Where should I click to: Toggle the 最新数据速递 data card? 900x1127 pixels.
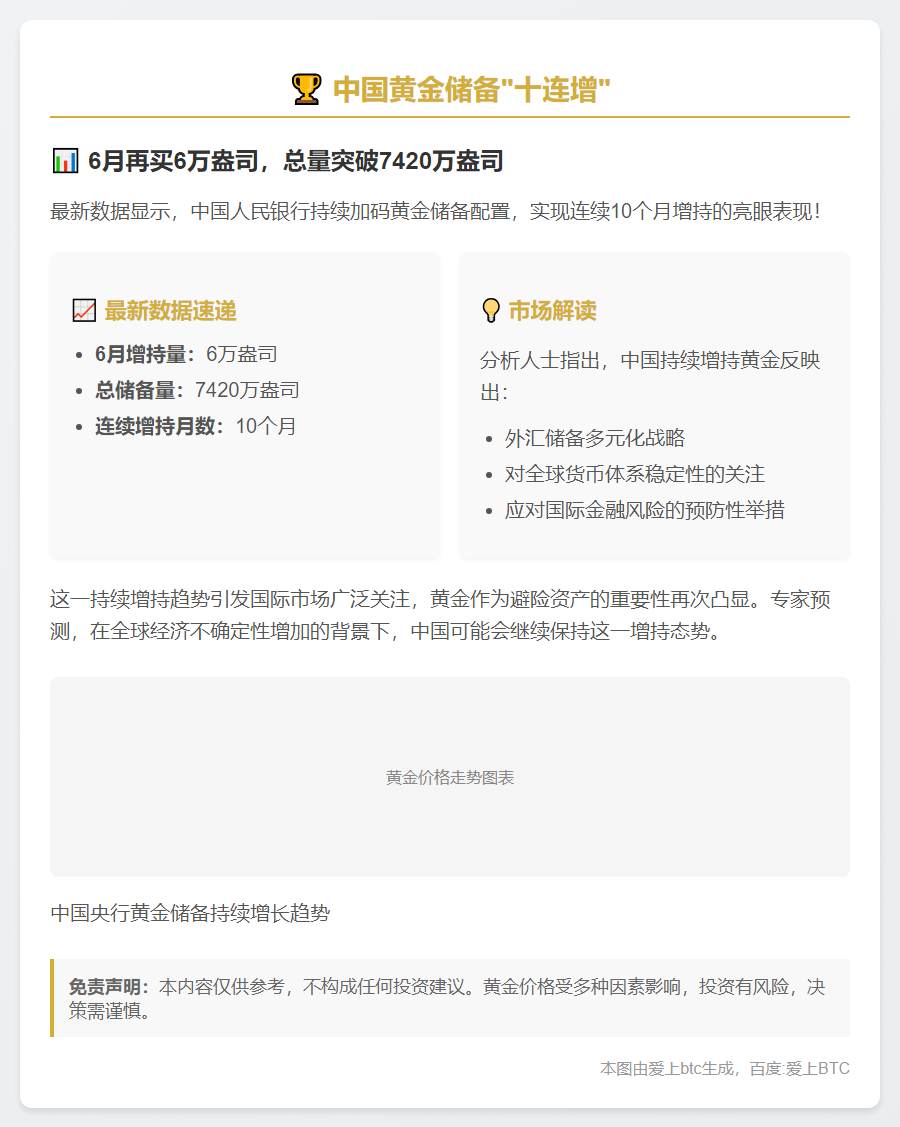pos(245,406)
